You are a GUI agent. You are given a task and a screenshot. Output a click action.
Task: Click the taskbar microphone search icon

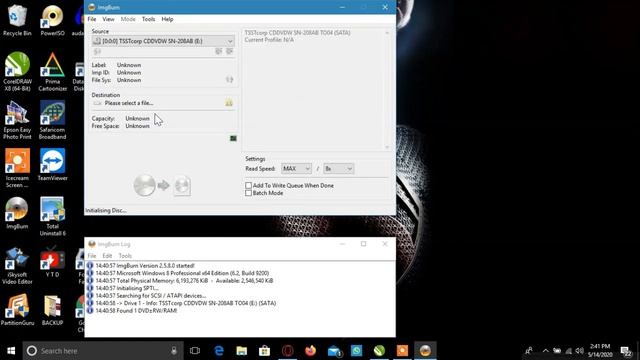(x=174, y=351)
